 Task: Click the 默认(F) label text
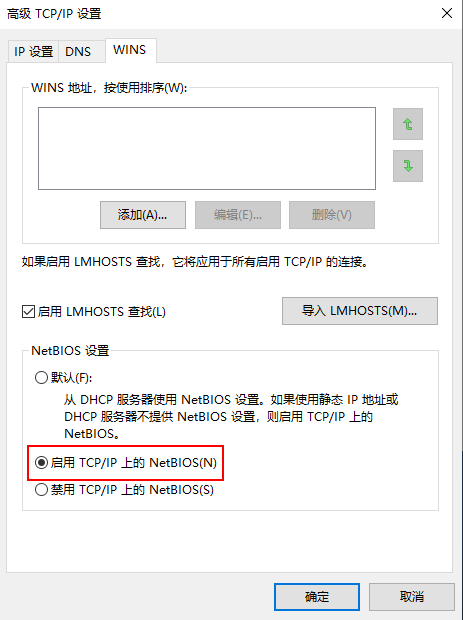[72, 378]
